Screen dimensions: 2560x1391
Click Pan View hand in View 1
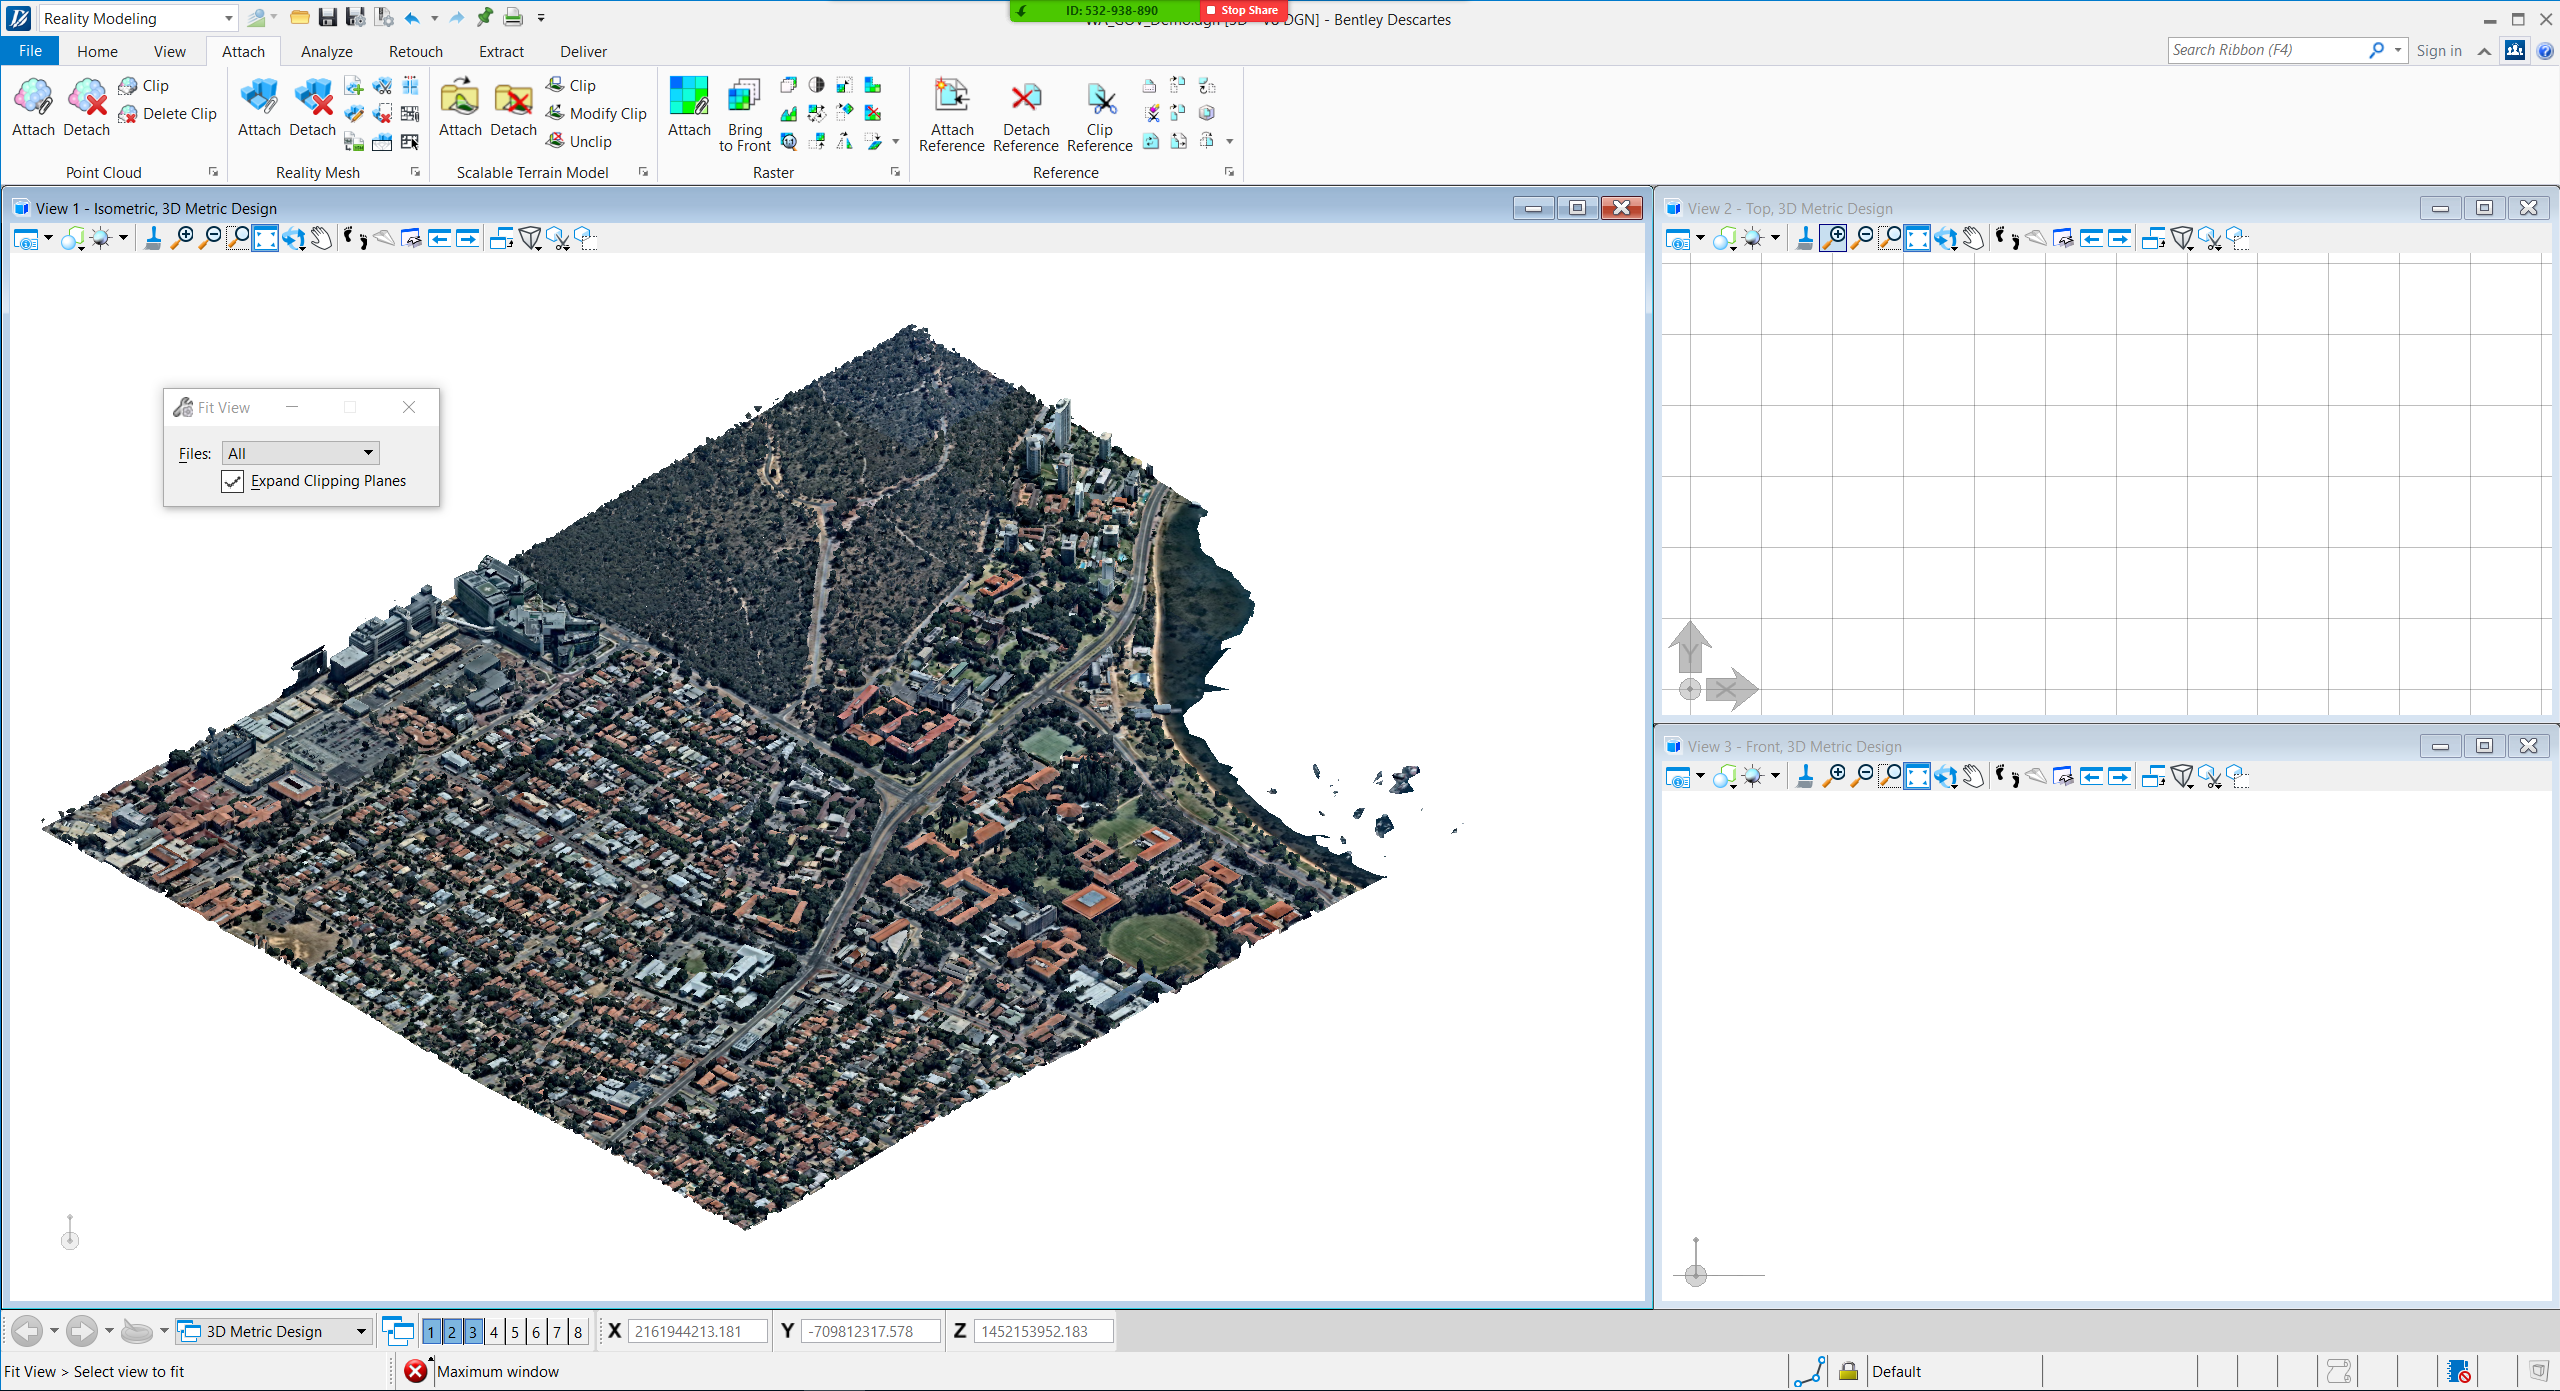321,238
